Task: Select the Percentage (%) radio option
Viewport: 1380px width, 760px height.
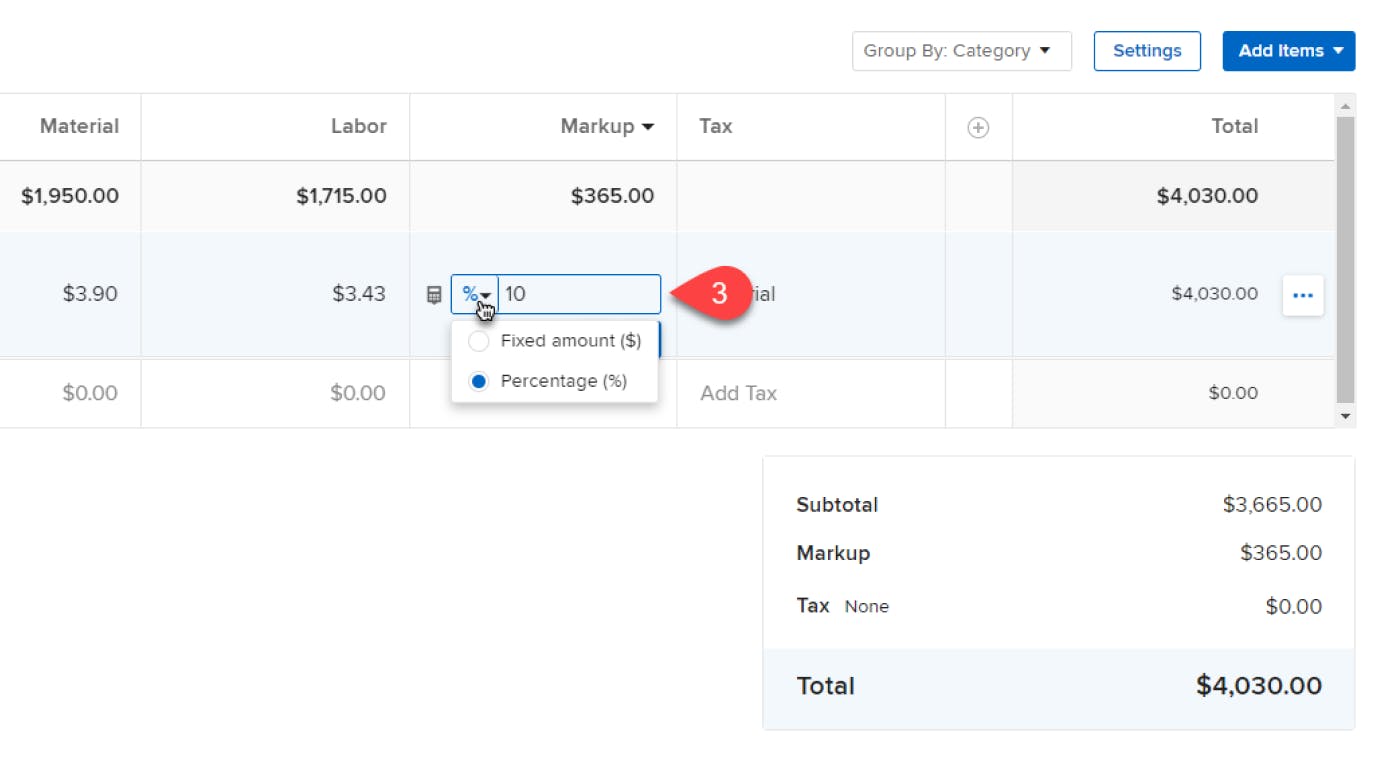Action: (x=479, y=381)
